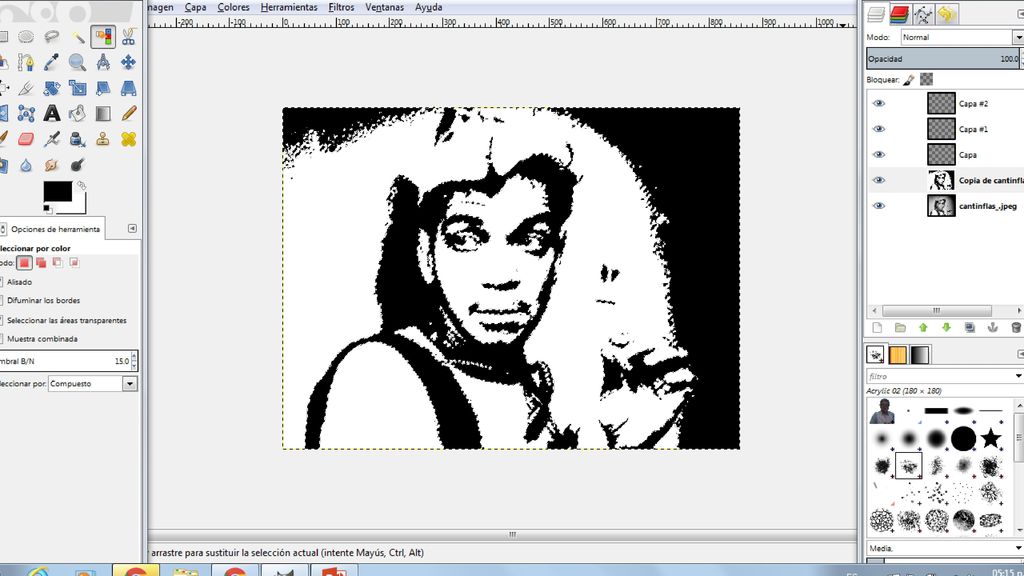Switch to the Channels tab

tap(899, 14)
